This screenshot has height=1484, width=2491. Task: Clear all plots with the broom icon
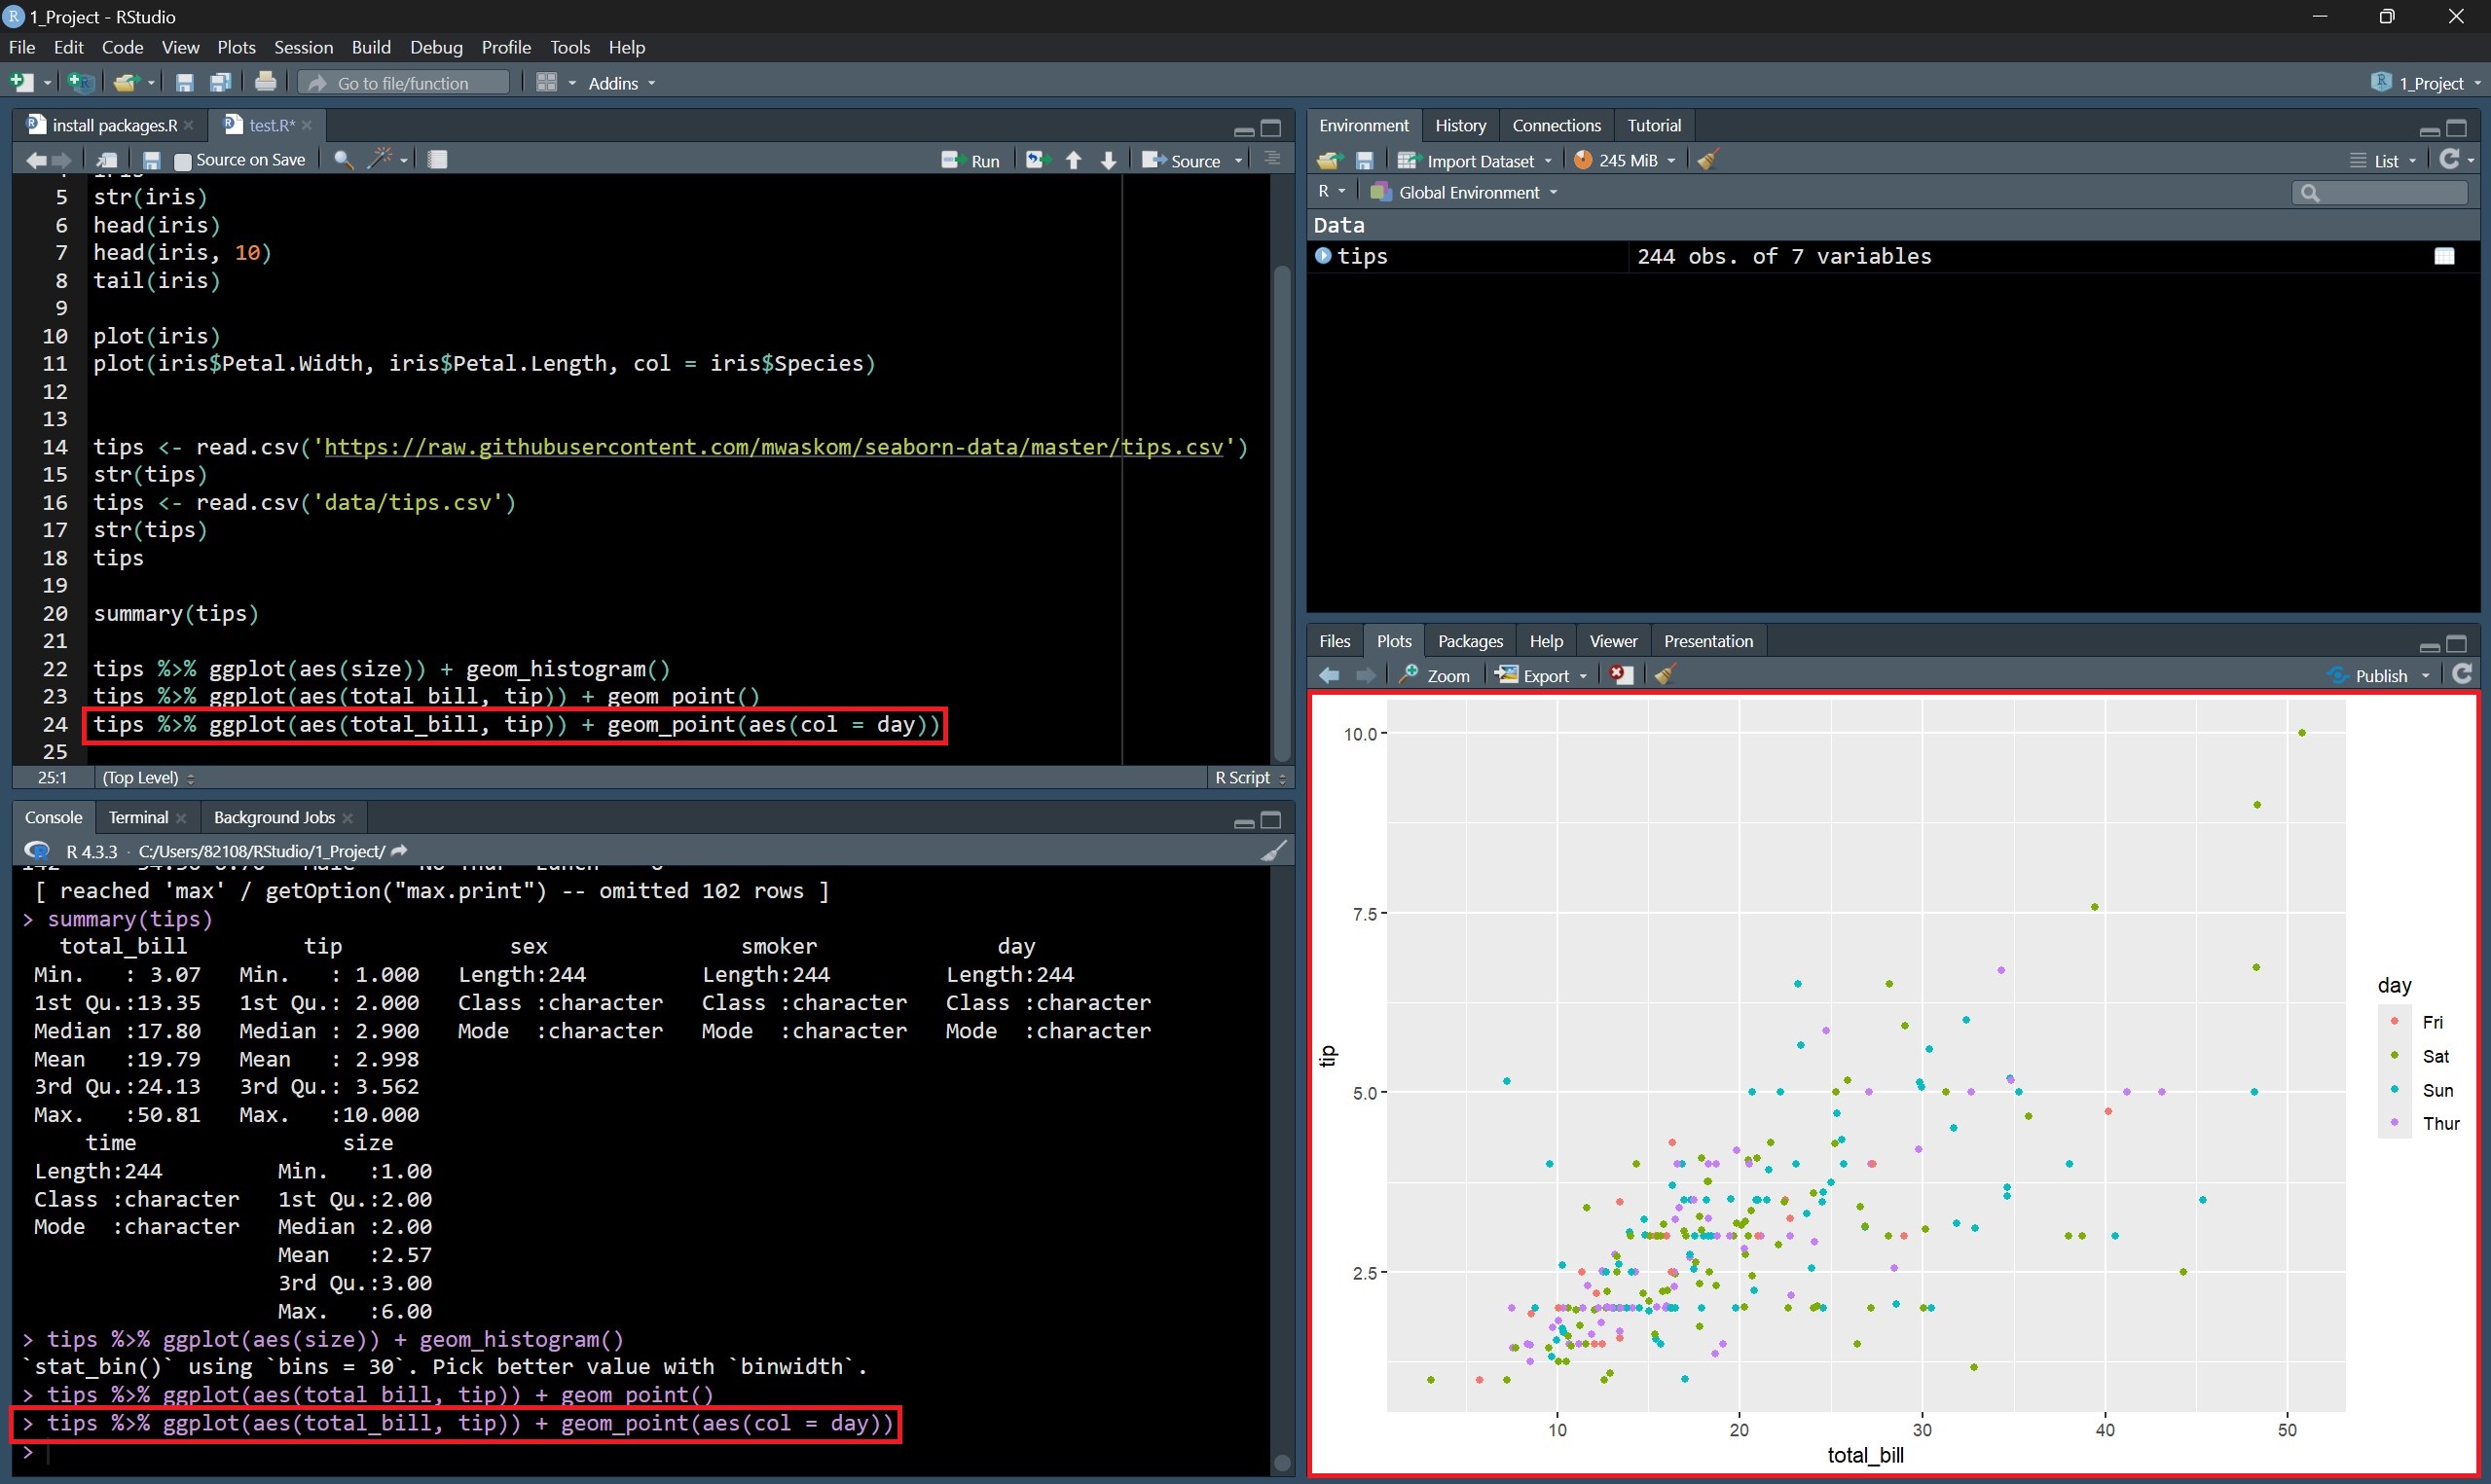tap(1664, 675)
